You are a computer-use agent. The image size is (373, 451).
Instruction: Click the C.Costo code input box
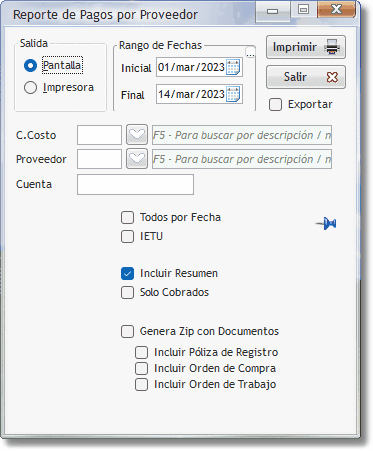pos(99,135)
